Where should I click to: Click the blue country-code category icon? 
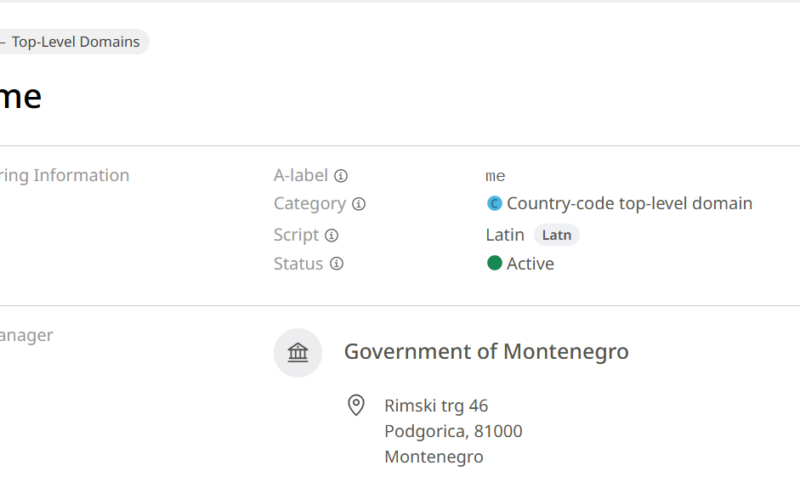[494, 204]
